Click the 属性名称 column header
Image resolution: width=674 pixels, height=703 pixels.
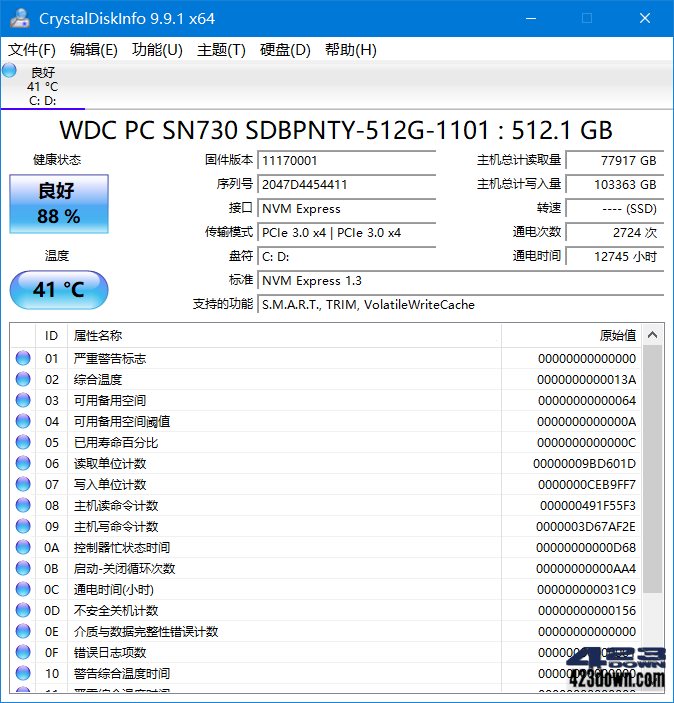coord(284,335)
